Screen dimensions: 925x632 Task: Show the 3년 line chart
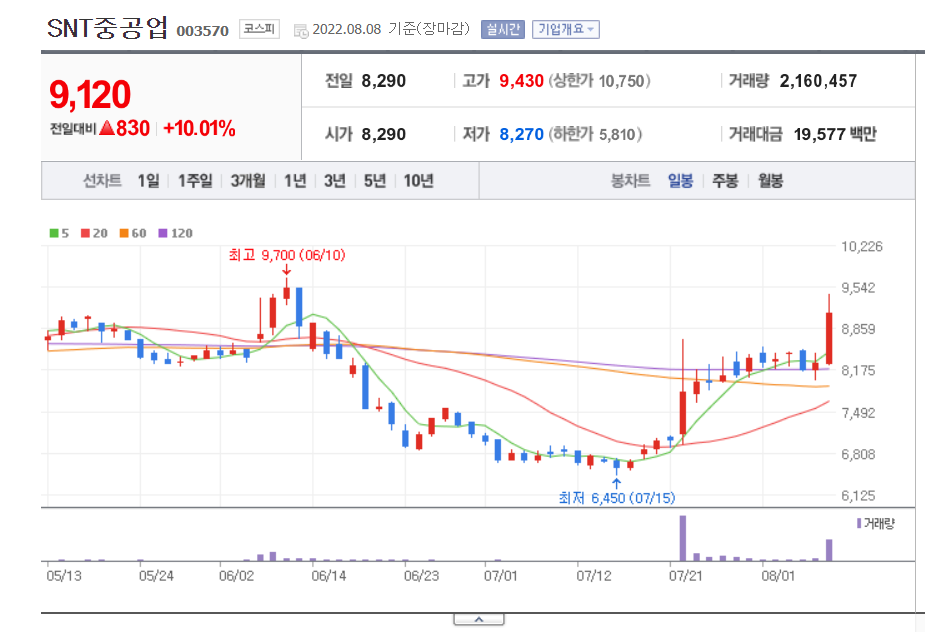(334, 181)
